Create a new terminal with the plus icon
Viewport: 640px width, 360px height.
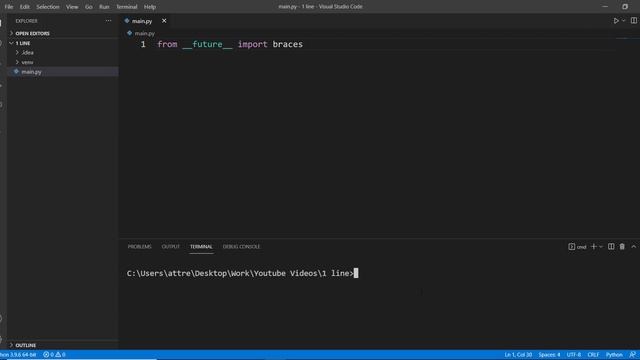coord(594,247)
